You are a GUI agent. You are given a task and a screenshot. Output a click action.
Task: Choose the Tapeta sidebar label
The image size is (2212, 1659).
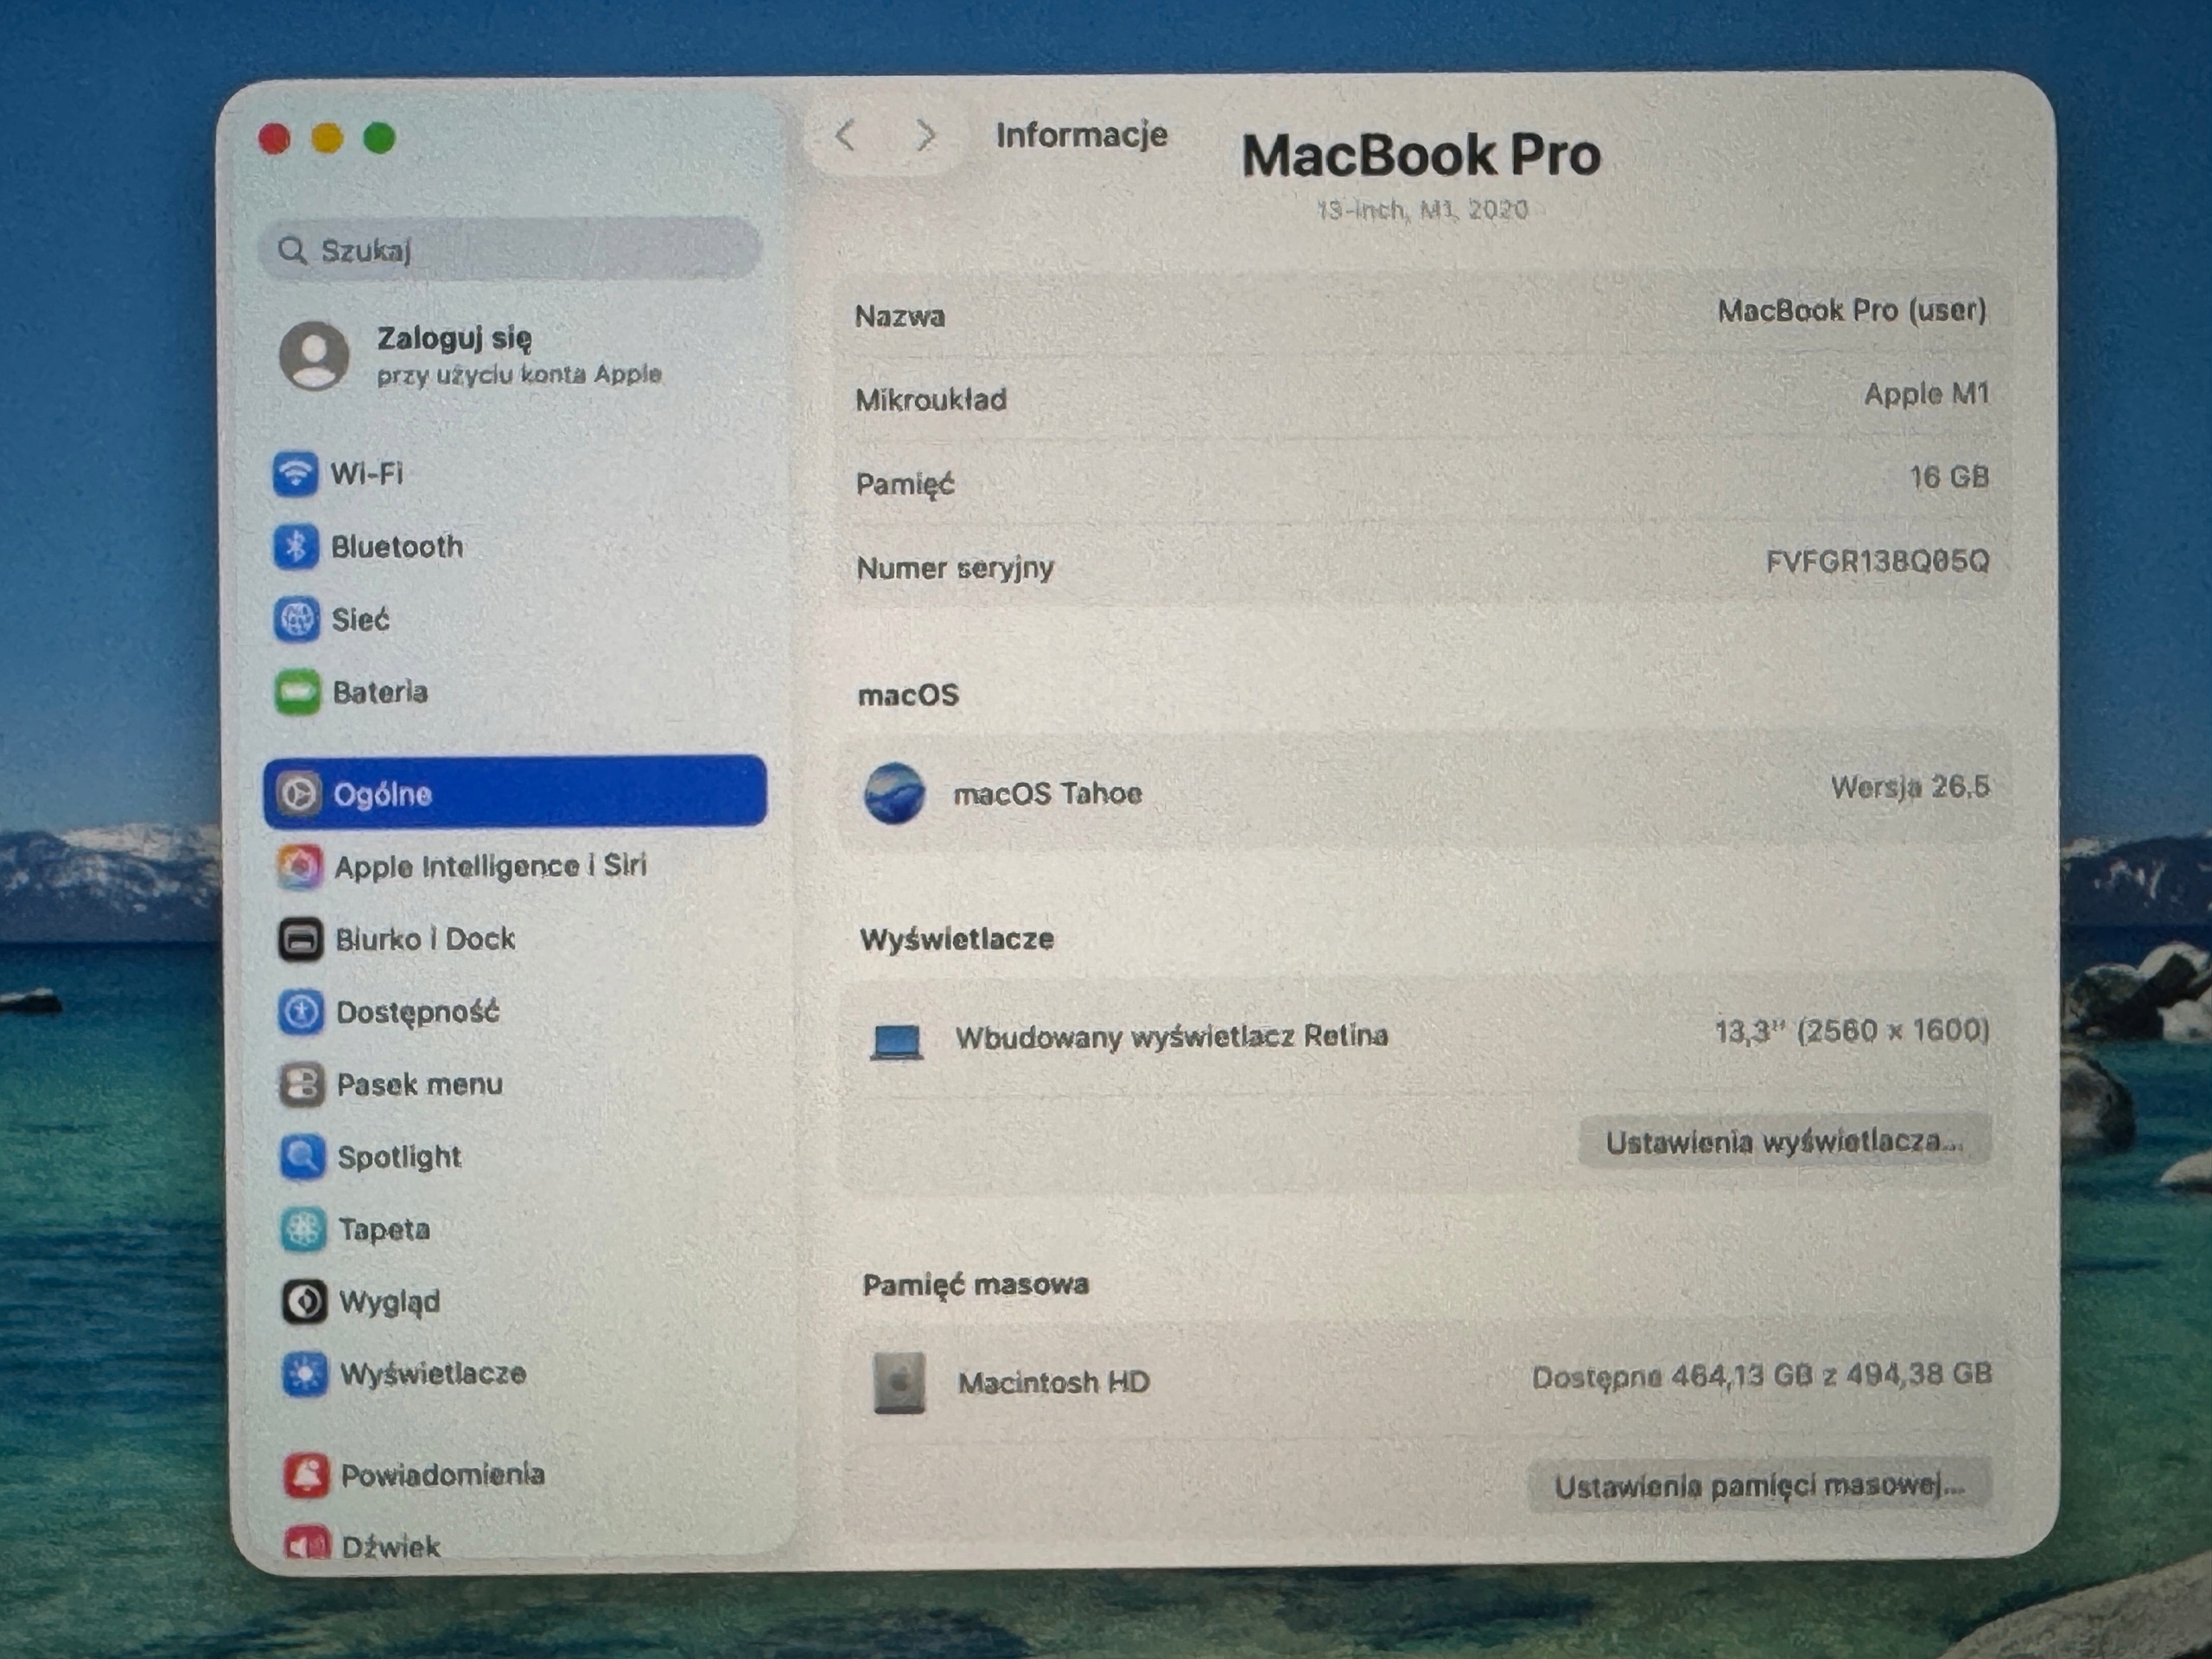pos(384,1229)
